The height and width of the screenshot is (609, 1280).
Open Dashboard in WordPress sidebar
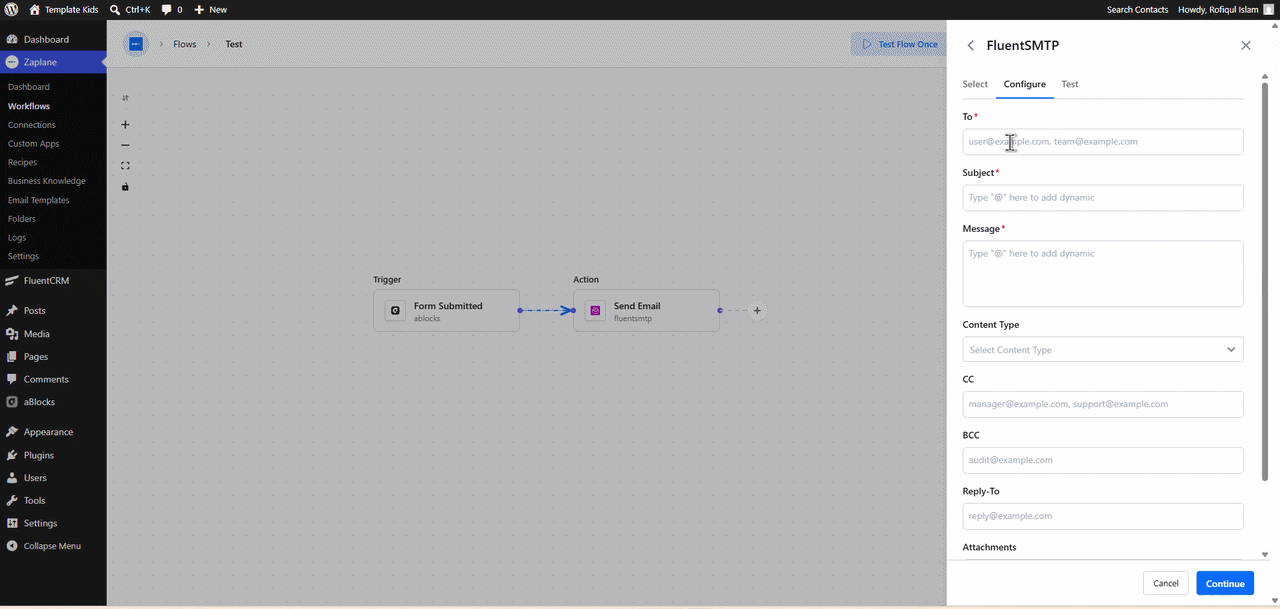click(46, 39)
